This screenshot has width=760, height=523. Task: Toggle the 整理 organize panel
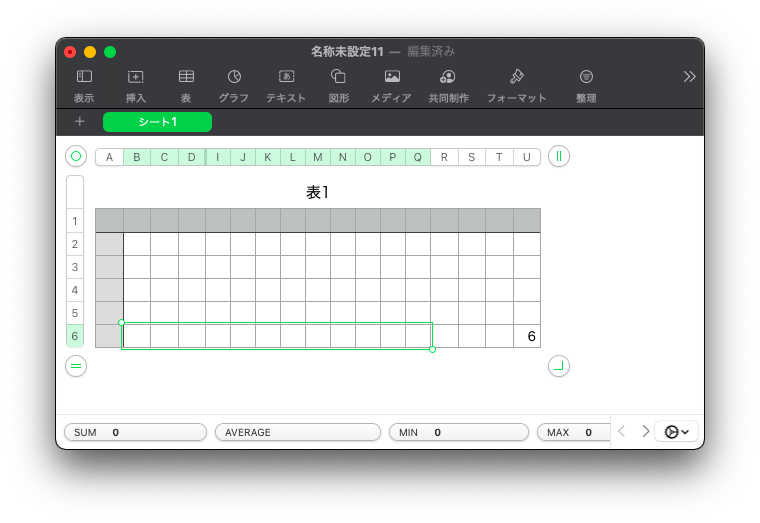pos(586,77)
